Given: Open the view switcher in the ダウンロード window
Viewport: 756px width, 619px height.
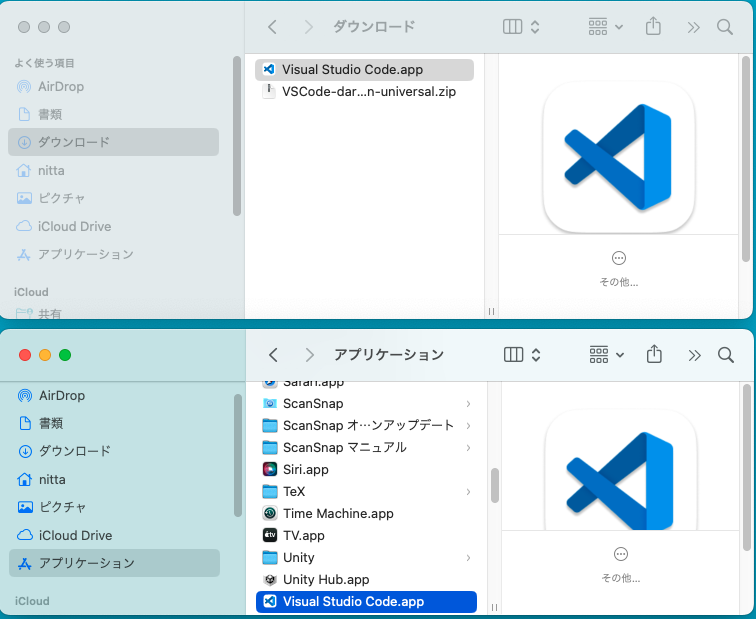Looking at the screenshot, I should [521, 27].
